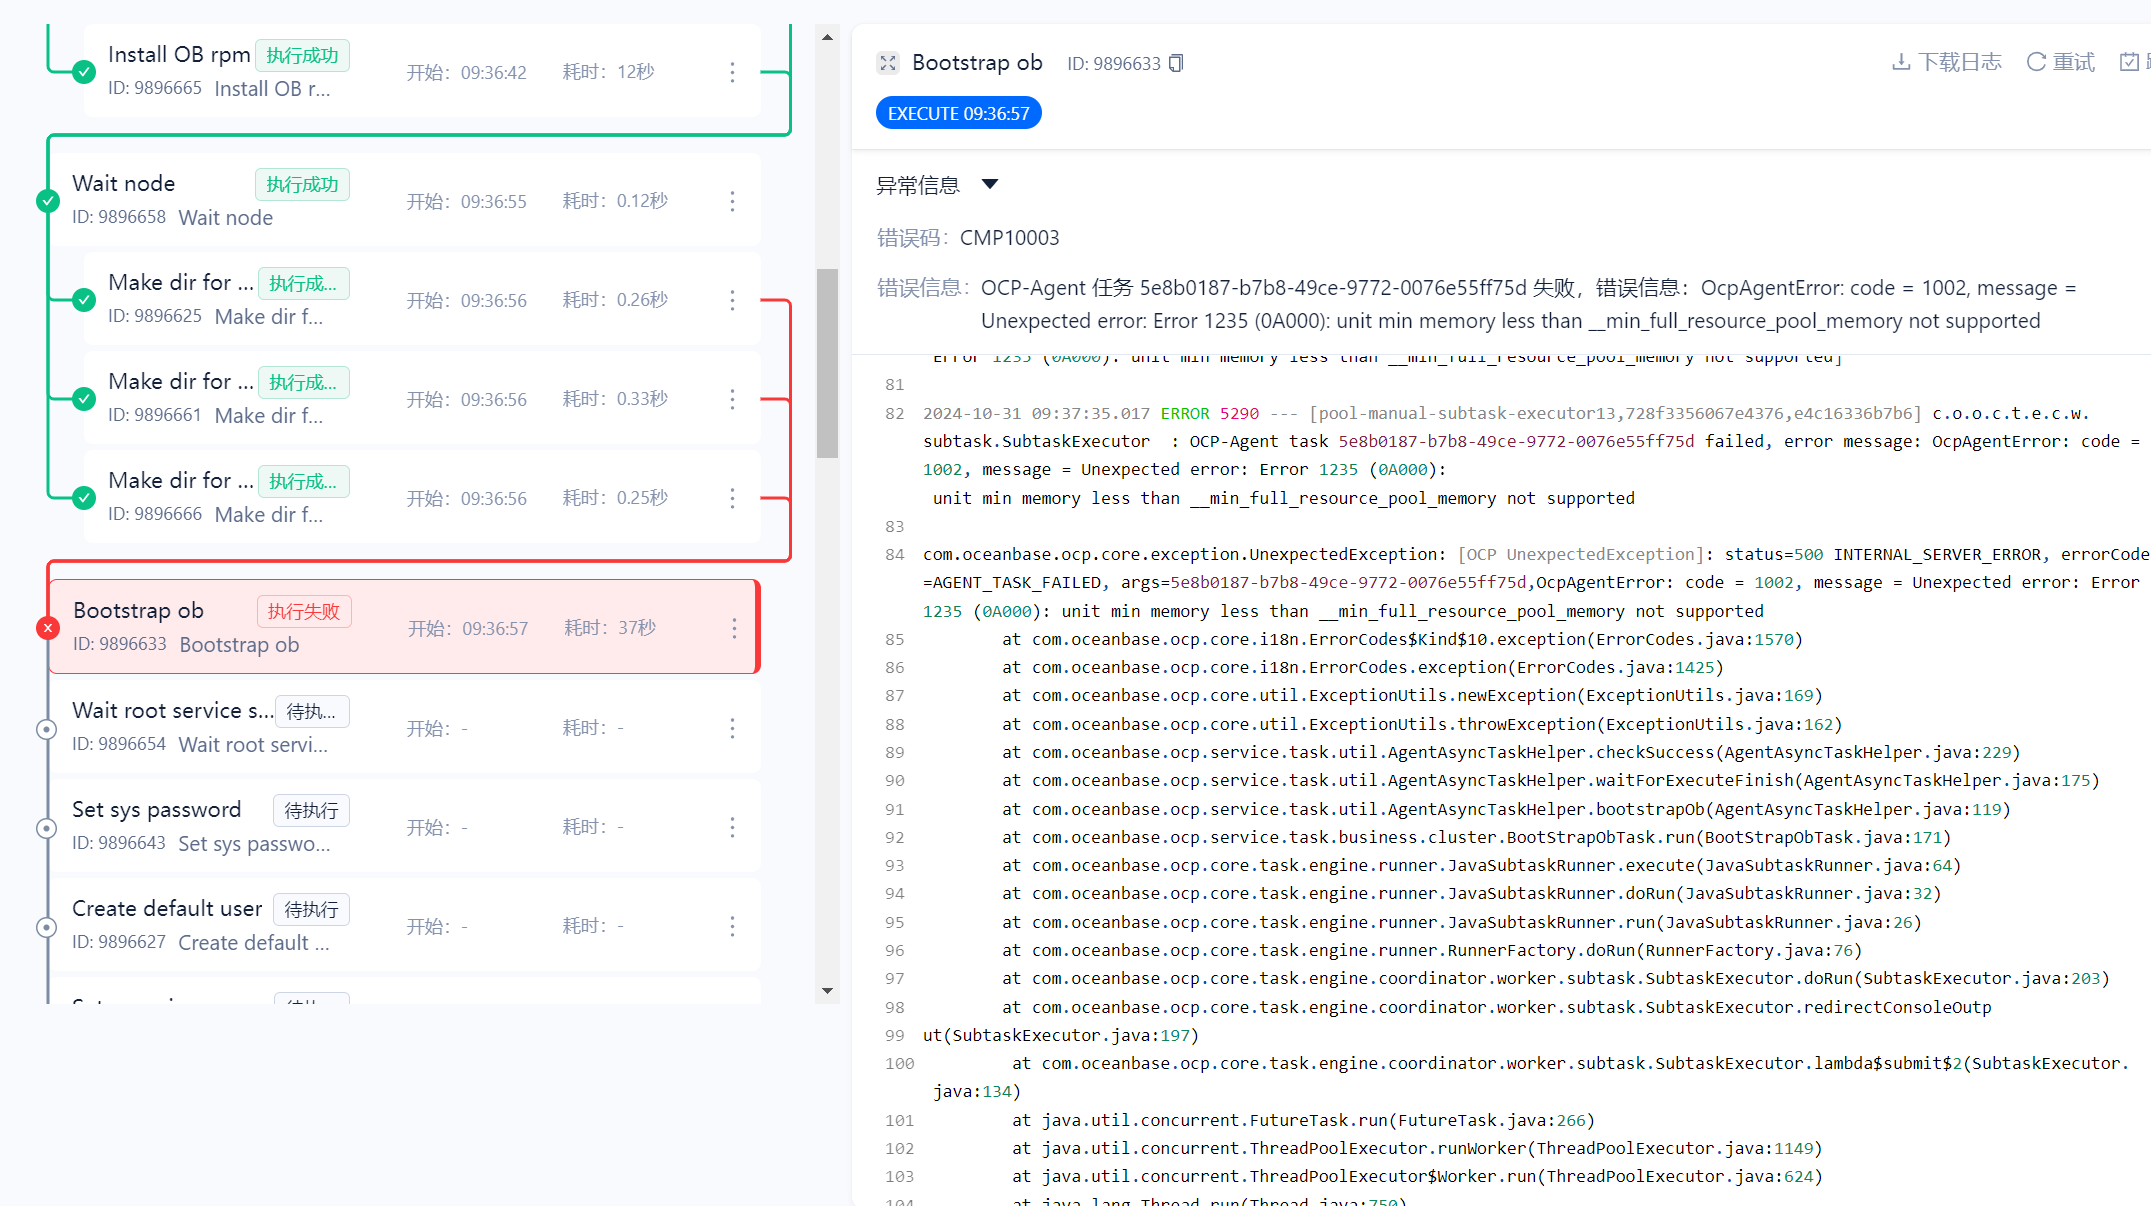Click the scroll down arrow of task list

pyautogui.click(x=827, y=991)
